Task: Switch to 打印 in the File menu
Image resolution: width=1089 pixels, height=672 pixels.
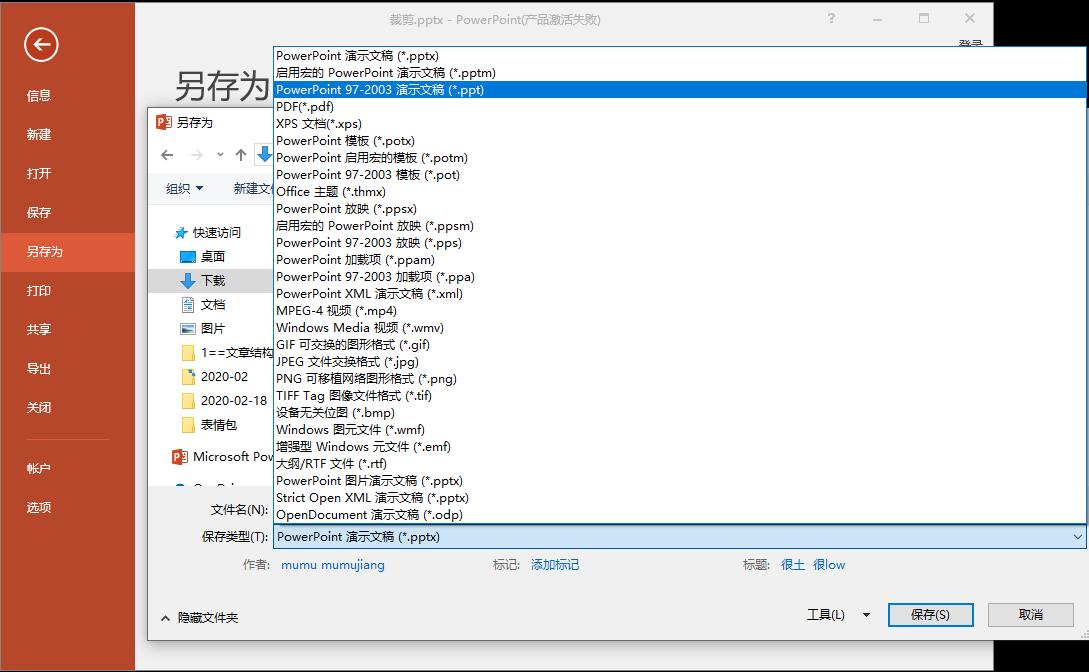Action: (x=36, y=290)
